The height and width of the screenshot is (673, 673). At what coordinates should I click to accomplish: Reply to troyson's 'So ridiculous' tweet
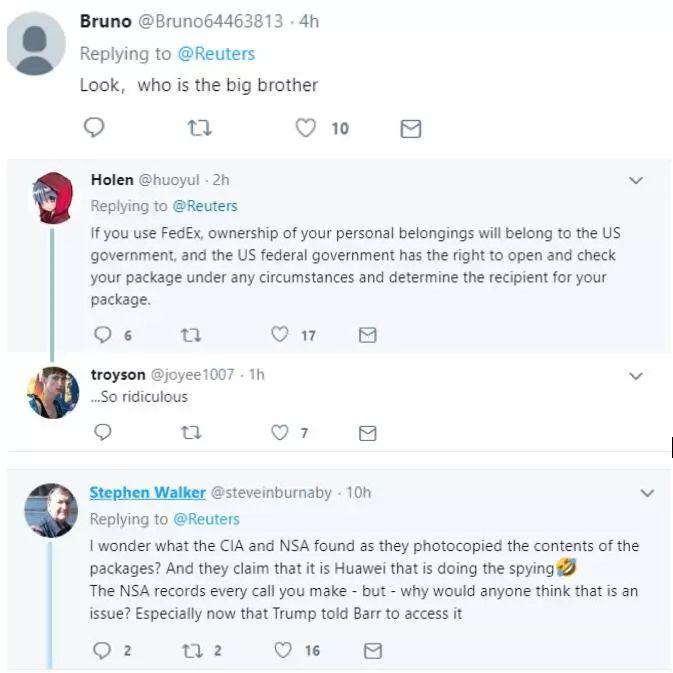tap(102, 432)
